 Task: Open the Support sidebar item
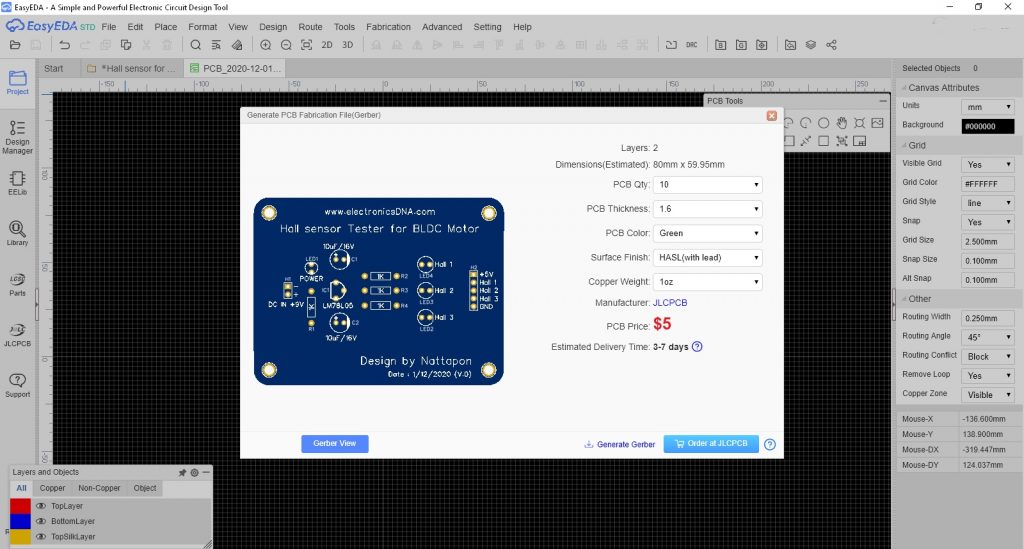pos(18,385)
